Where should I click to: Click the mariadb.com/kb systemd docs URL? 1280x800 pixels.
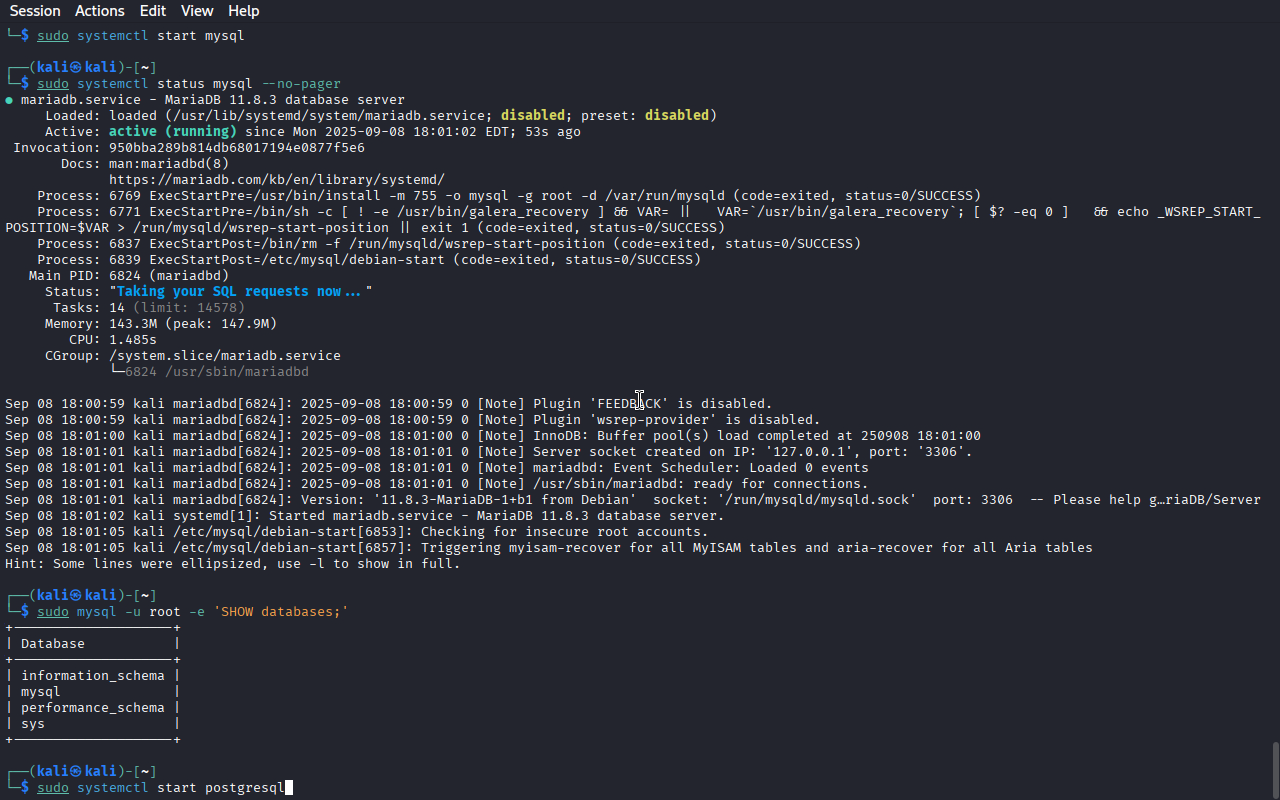click(277, 180)
